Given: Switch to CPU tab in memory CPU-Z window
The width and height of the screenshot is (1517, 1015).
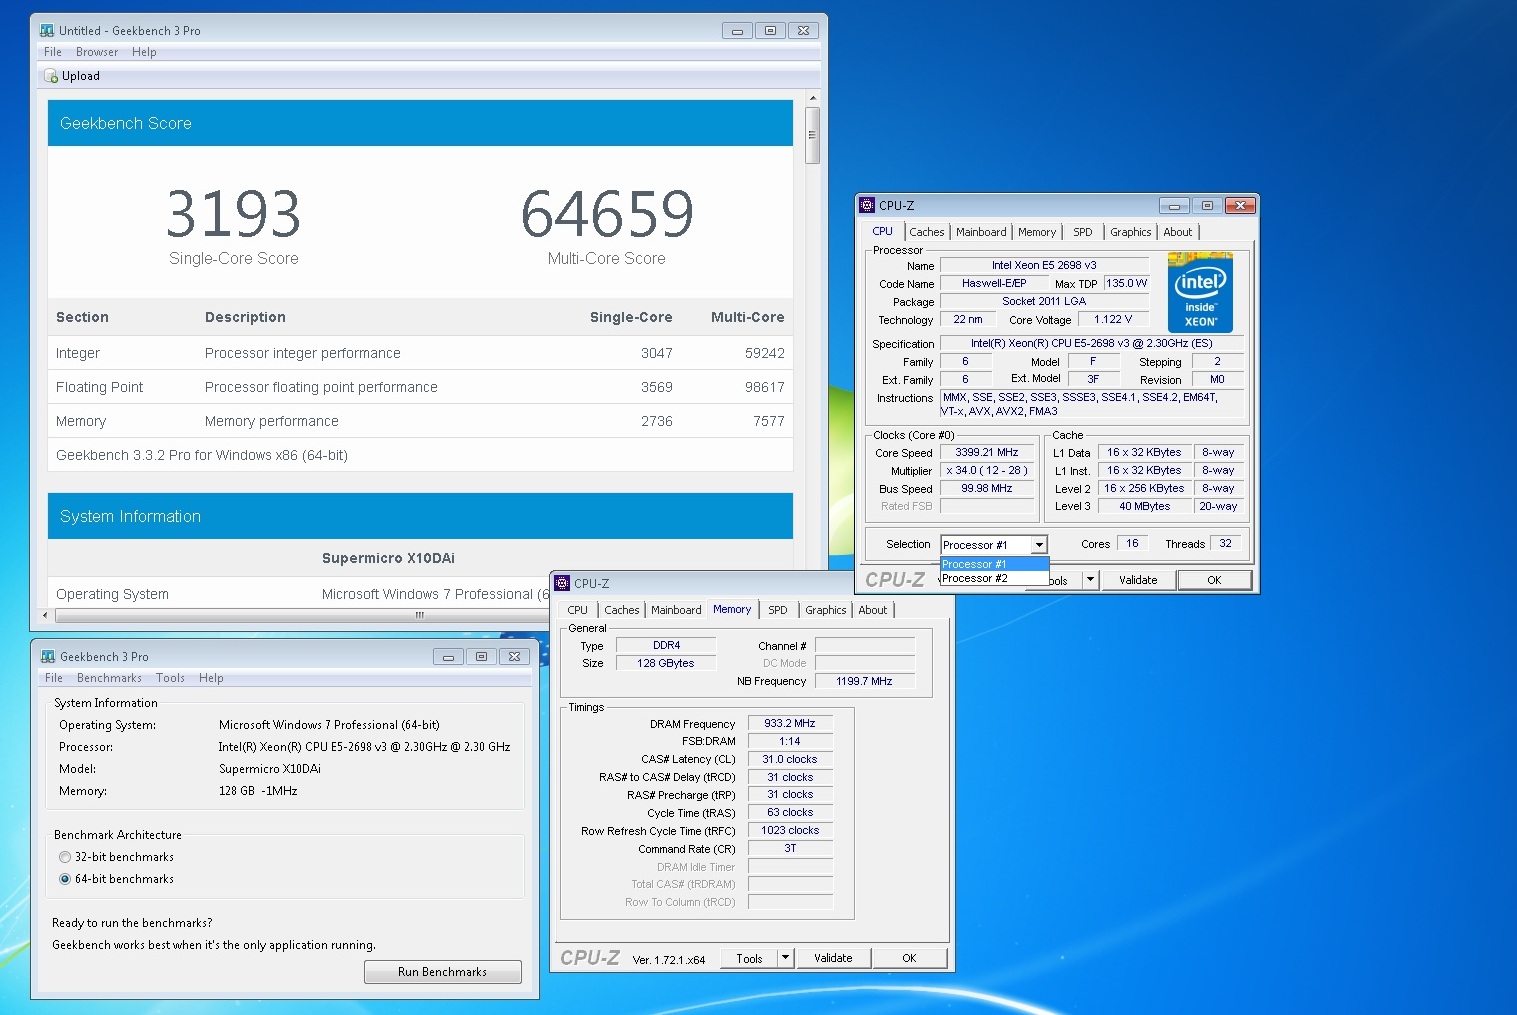Looking at the screenshot, I should coord(578,610).
